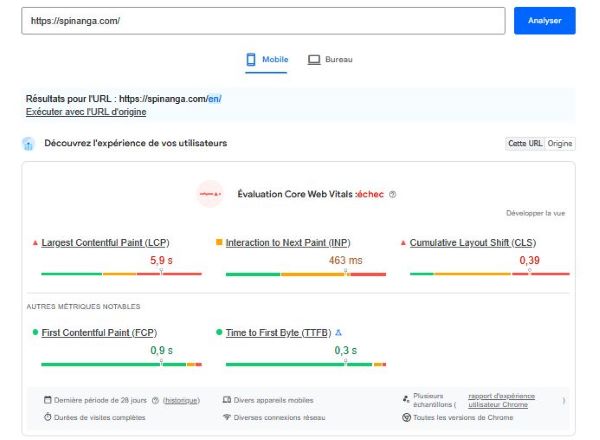The height and width of the screenshot is (440, 600).
Task: Click the wifi icon for Diverses connexions réseau
Action: tap(227, 417)
